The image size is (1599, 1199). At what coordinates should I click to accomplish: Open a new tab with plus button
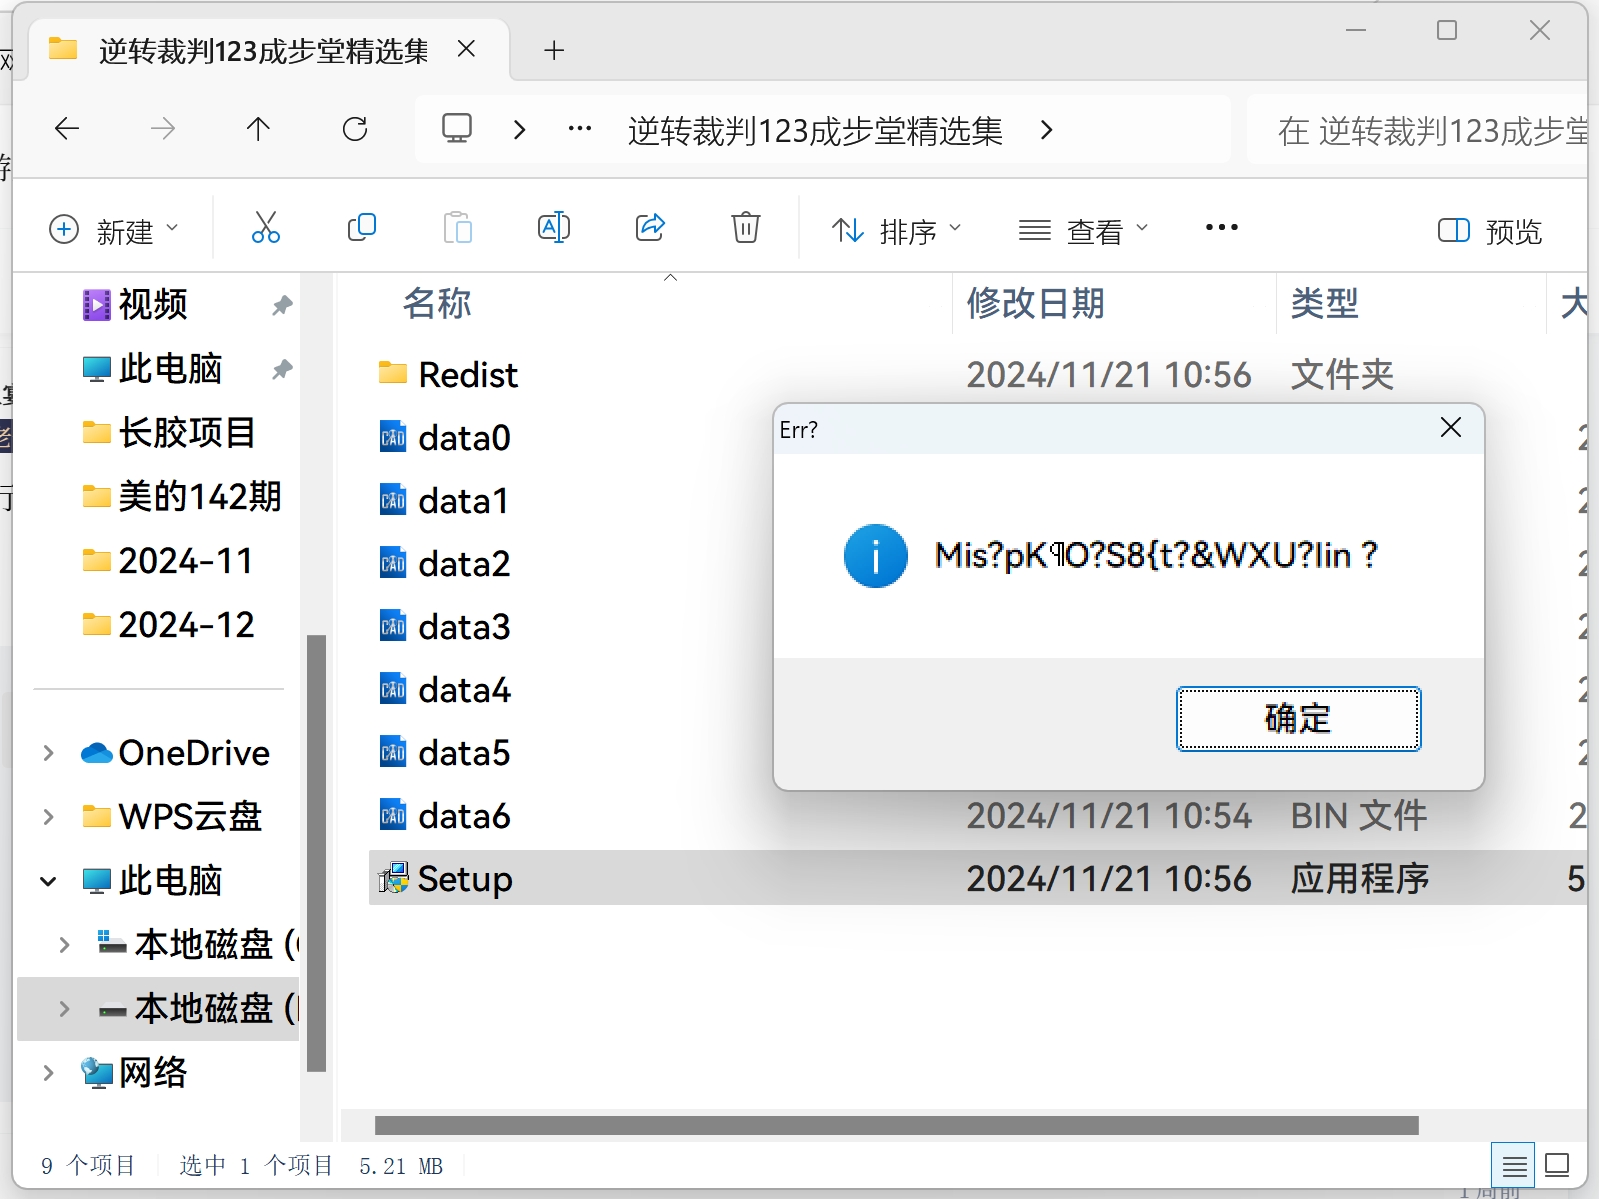[554, 50]
